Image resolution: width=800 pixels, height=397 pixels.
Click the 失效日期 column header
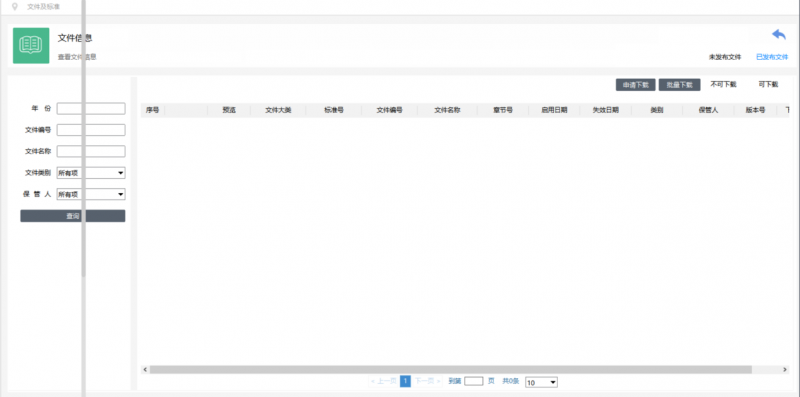606,110
